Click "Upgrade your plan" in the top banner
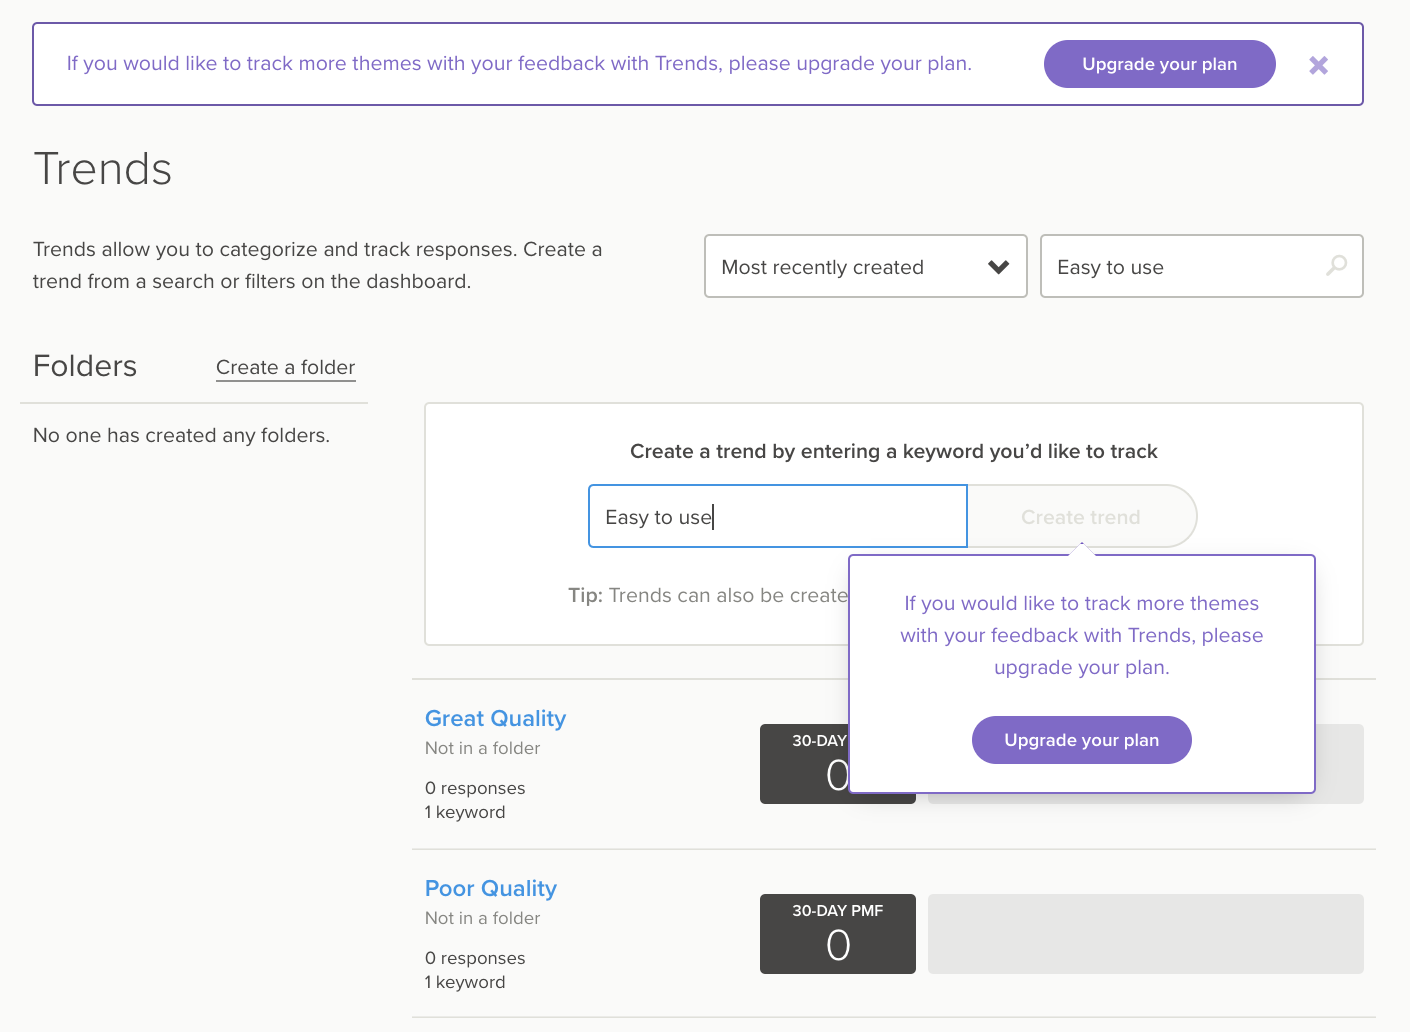Image resolution: width=1410 pixels, height=1032 pixels. click(1159, 64)
